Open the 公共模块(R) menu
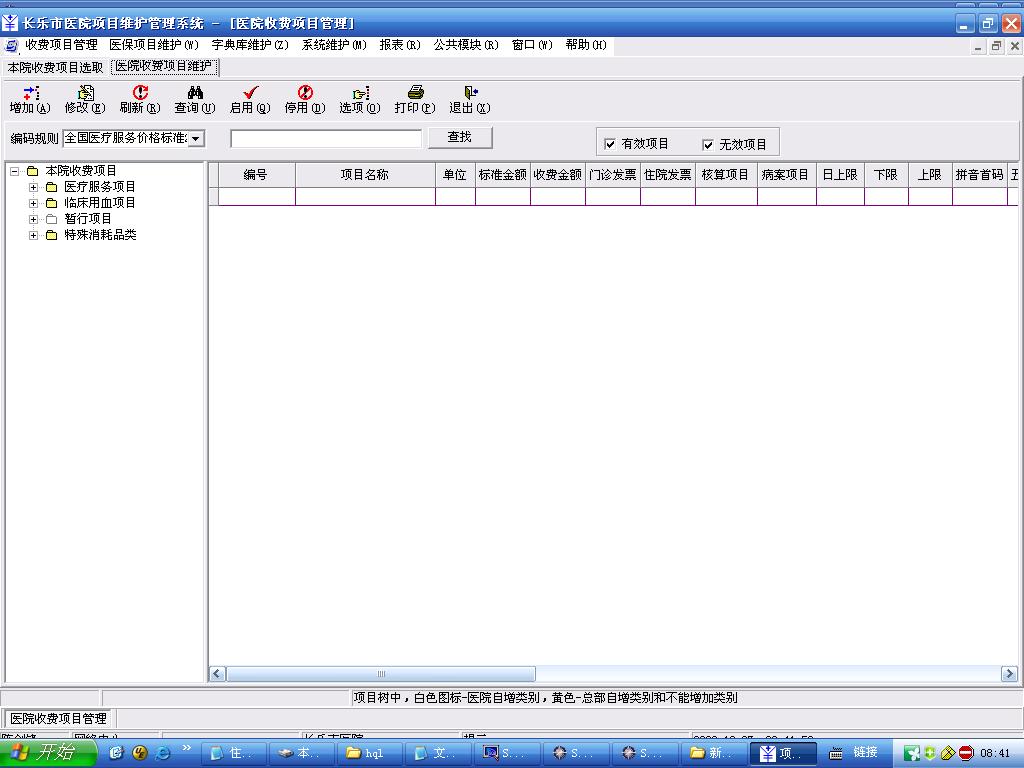Viewport: 1024px width, 768px height. point(466,45)
